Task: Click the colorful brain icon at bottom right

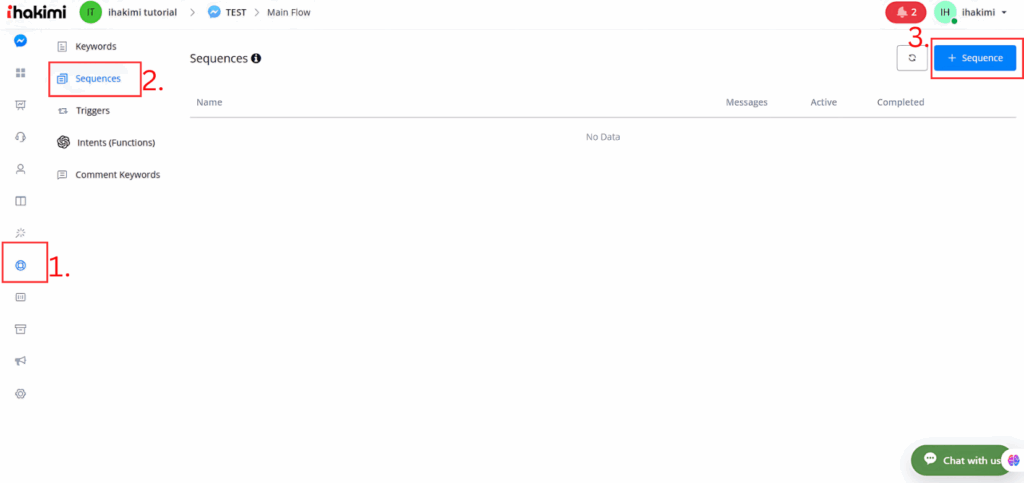Action: point(1013,459)
